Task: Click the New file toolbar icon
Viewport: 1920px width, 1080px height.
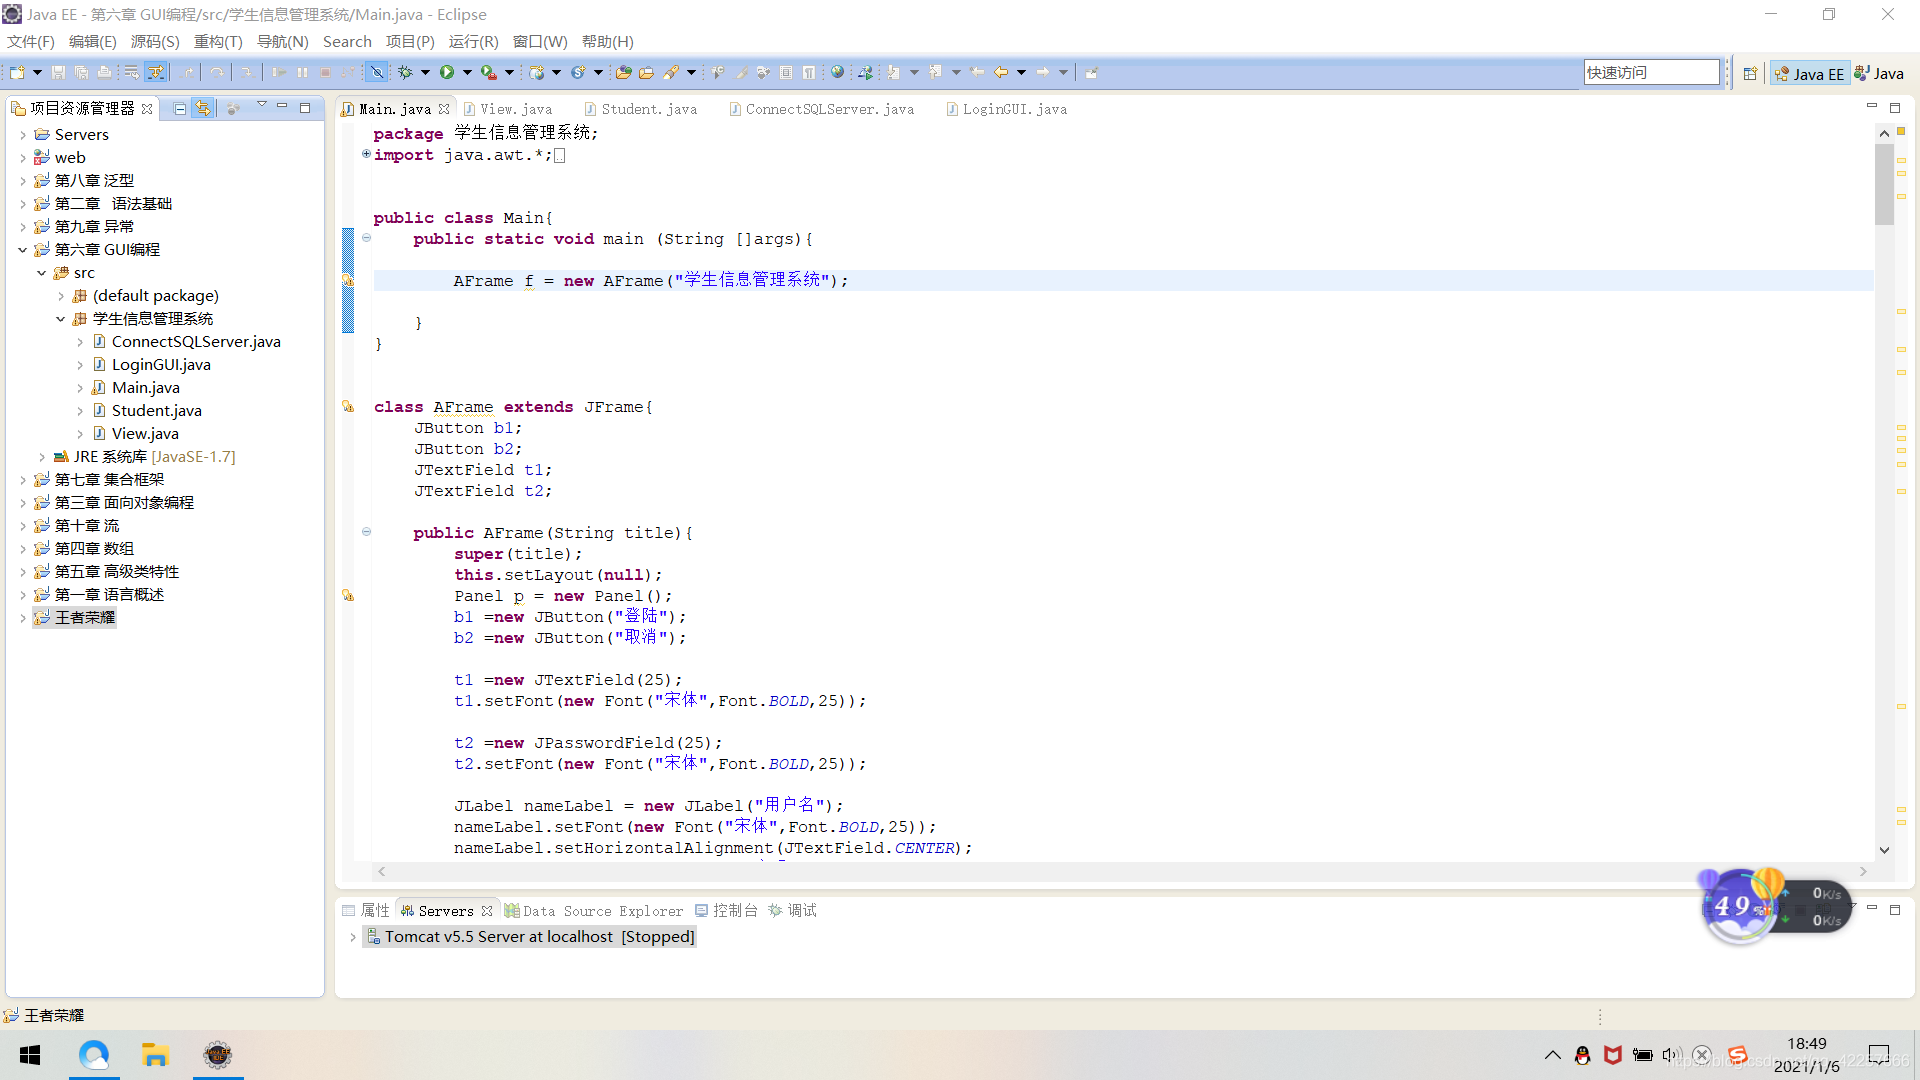Action: point(17,72)
